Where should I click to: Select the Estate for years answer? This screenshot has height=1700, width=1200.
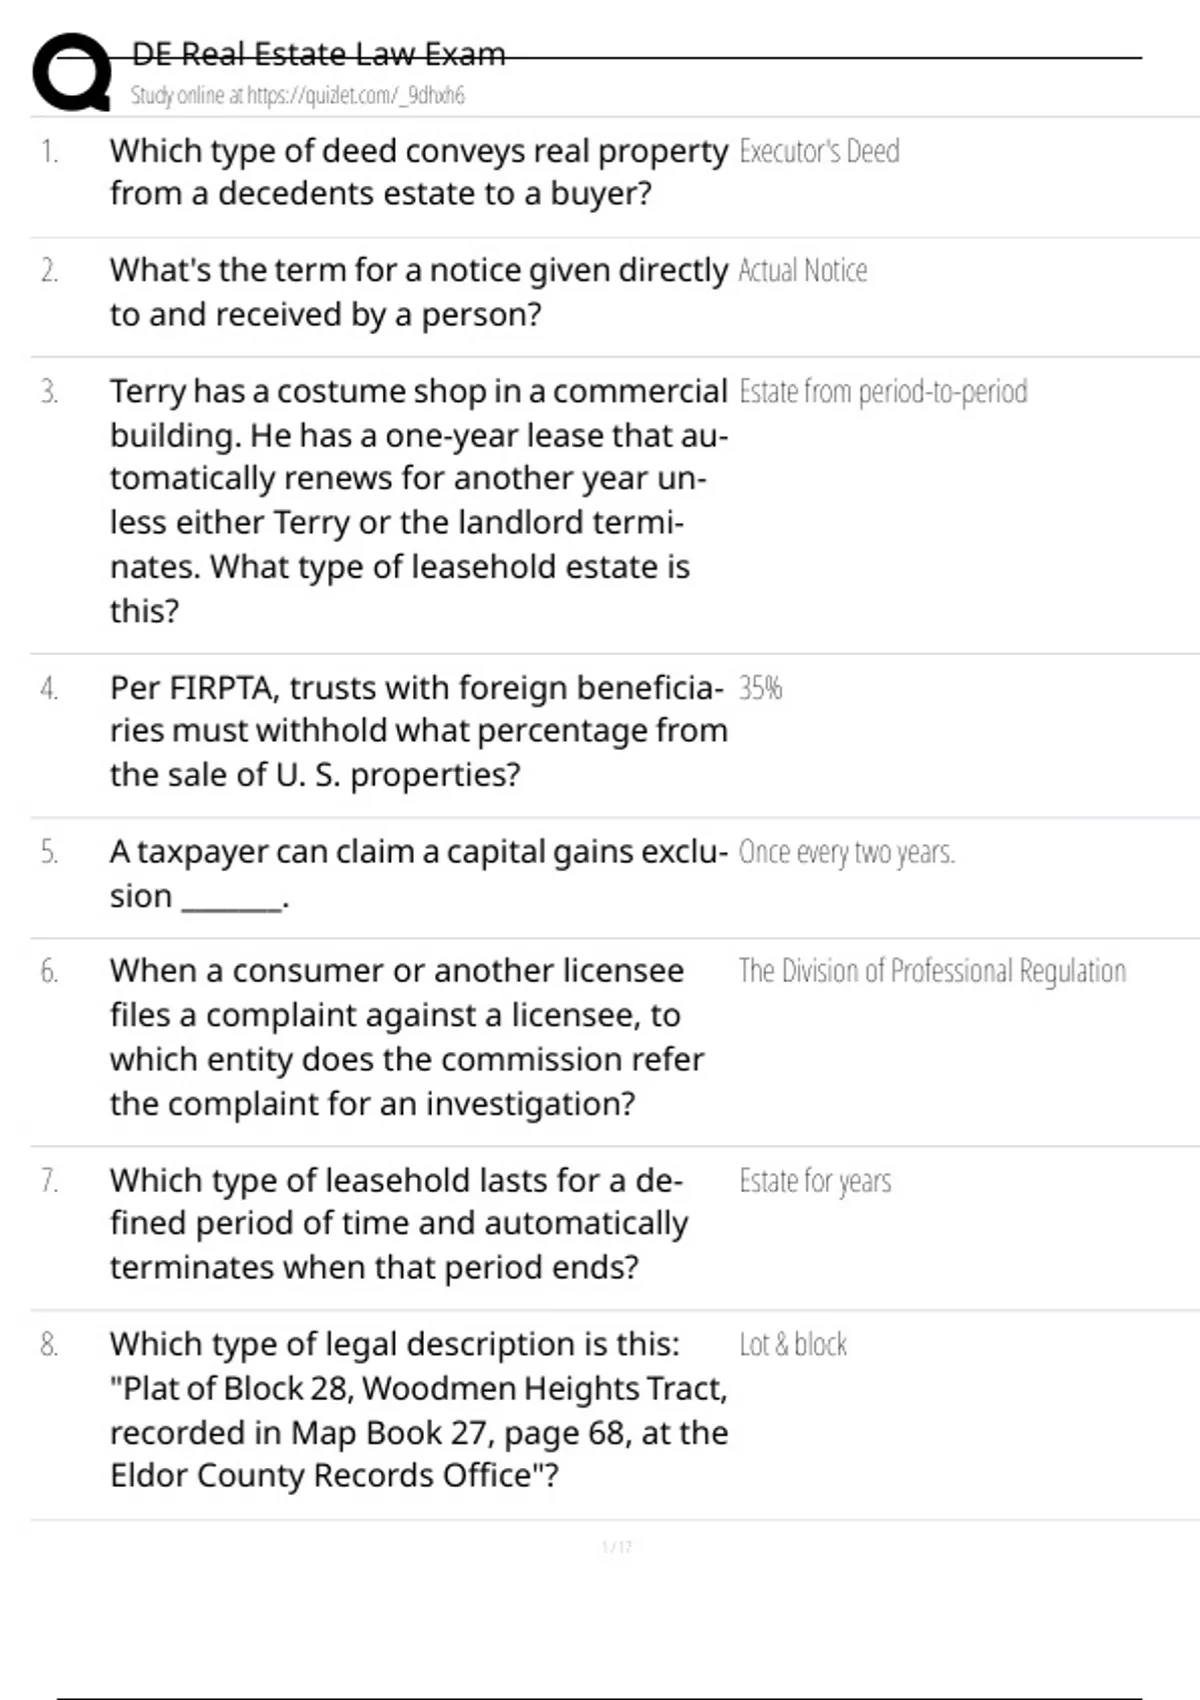click(x=815, y=1181)
